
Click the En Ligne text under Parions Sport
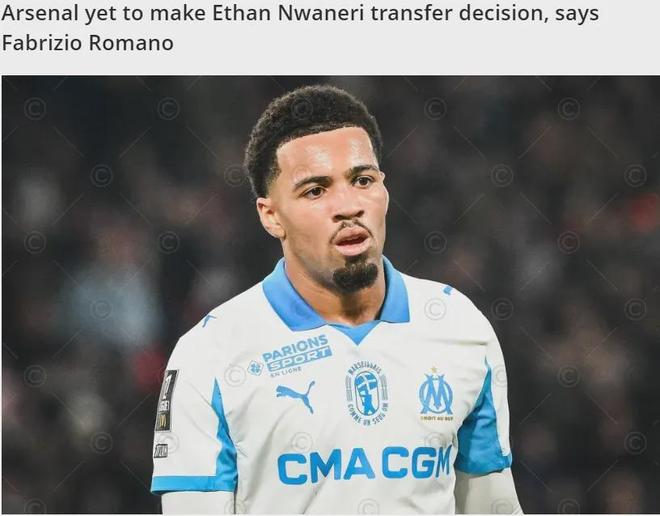[286, 371]
